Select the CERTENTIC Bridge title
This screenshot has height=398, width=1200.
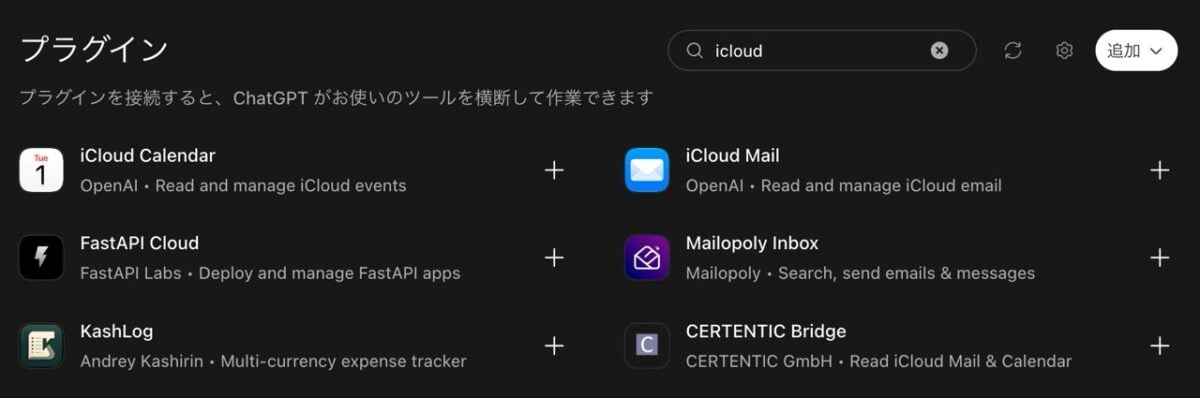766,331
